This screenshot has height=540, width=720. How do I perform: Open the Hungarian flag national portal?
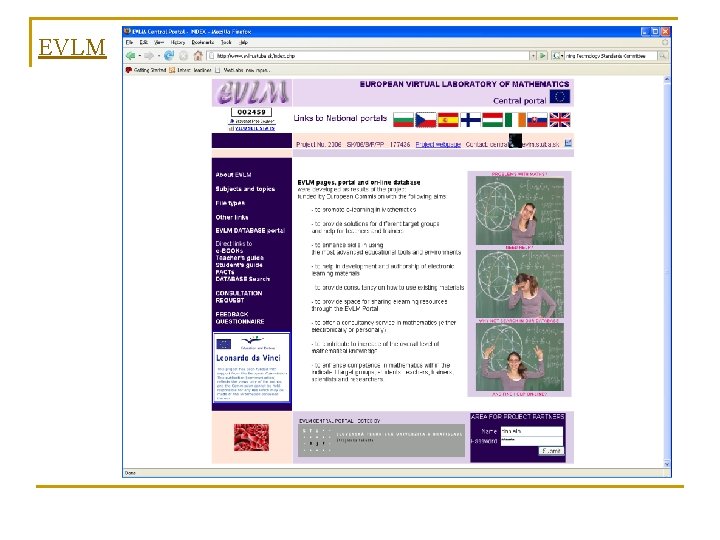tap(492, 119)
